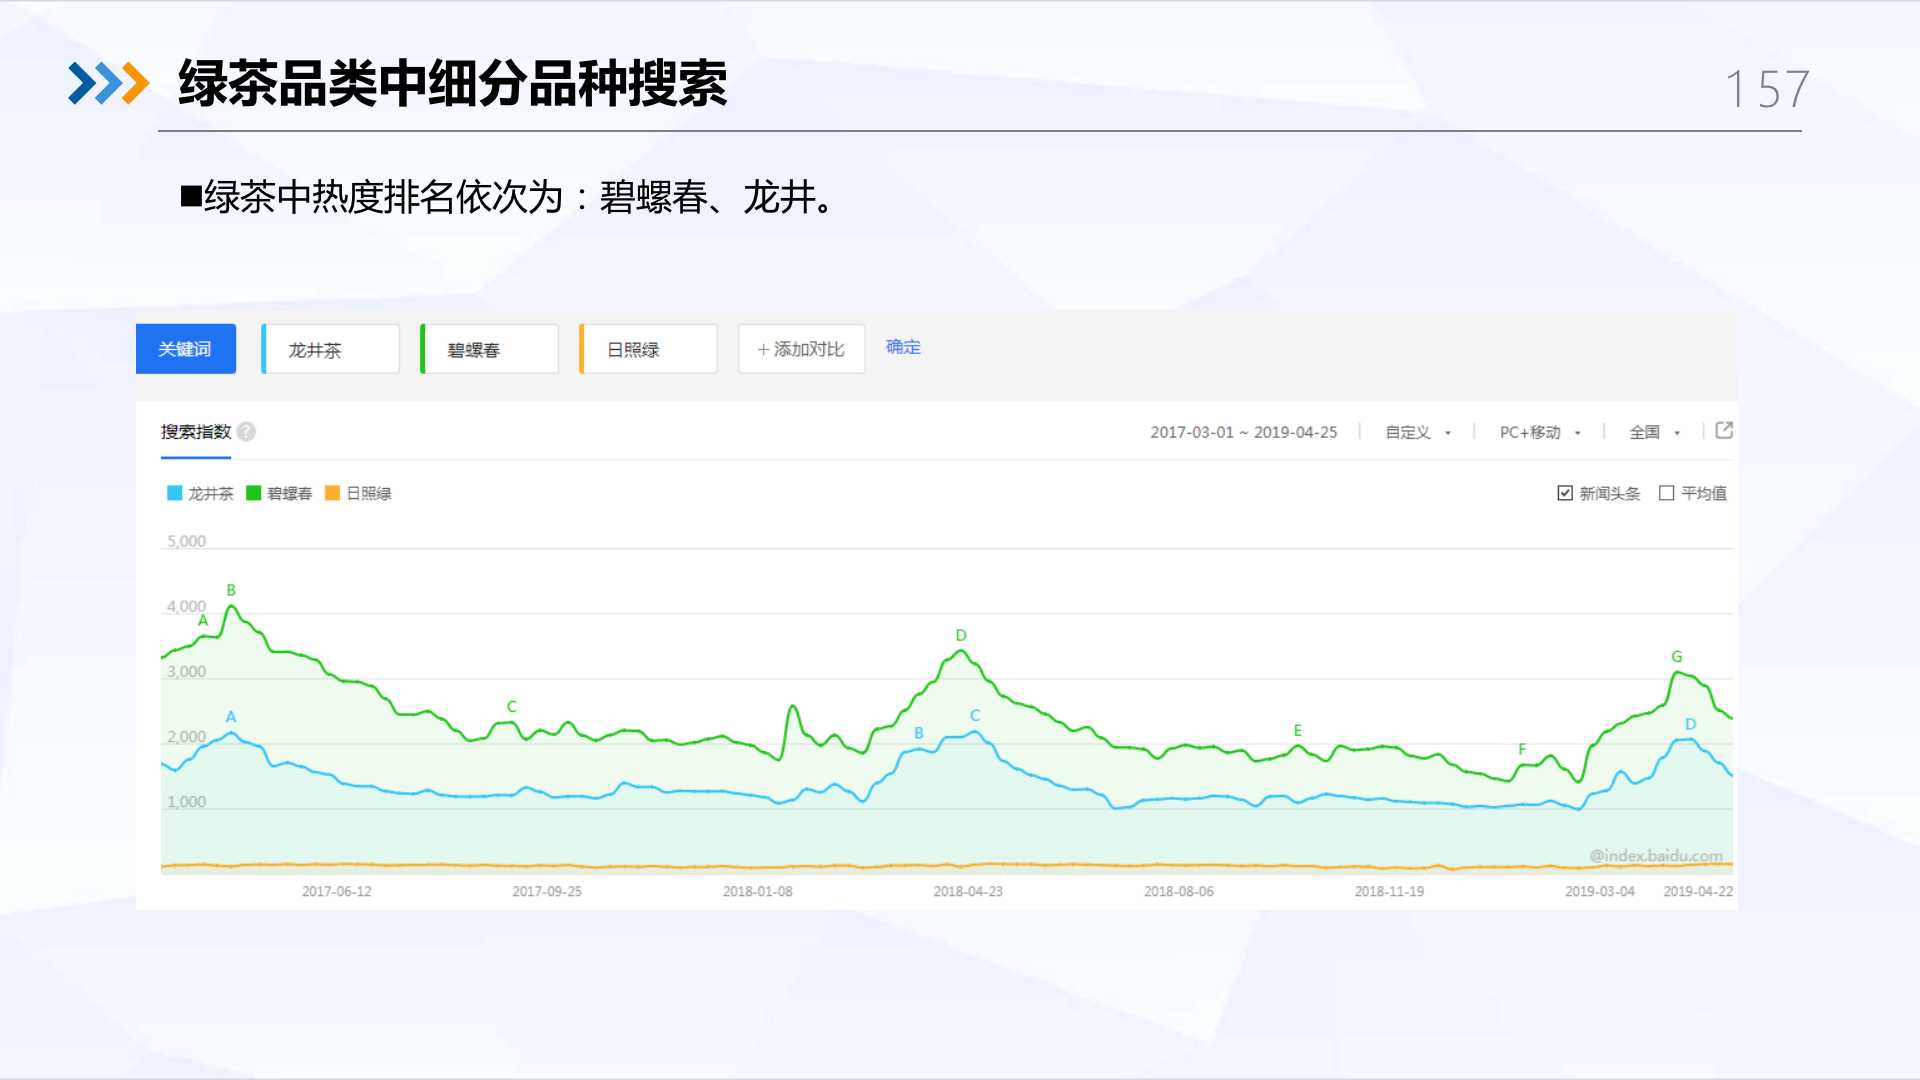
Task: Click the 2017-06-12 axis date label
Action: tap(337, 891)
